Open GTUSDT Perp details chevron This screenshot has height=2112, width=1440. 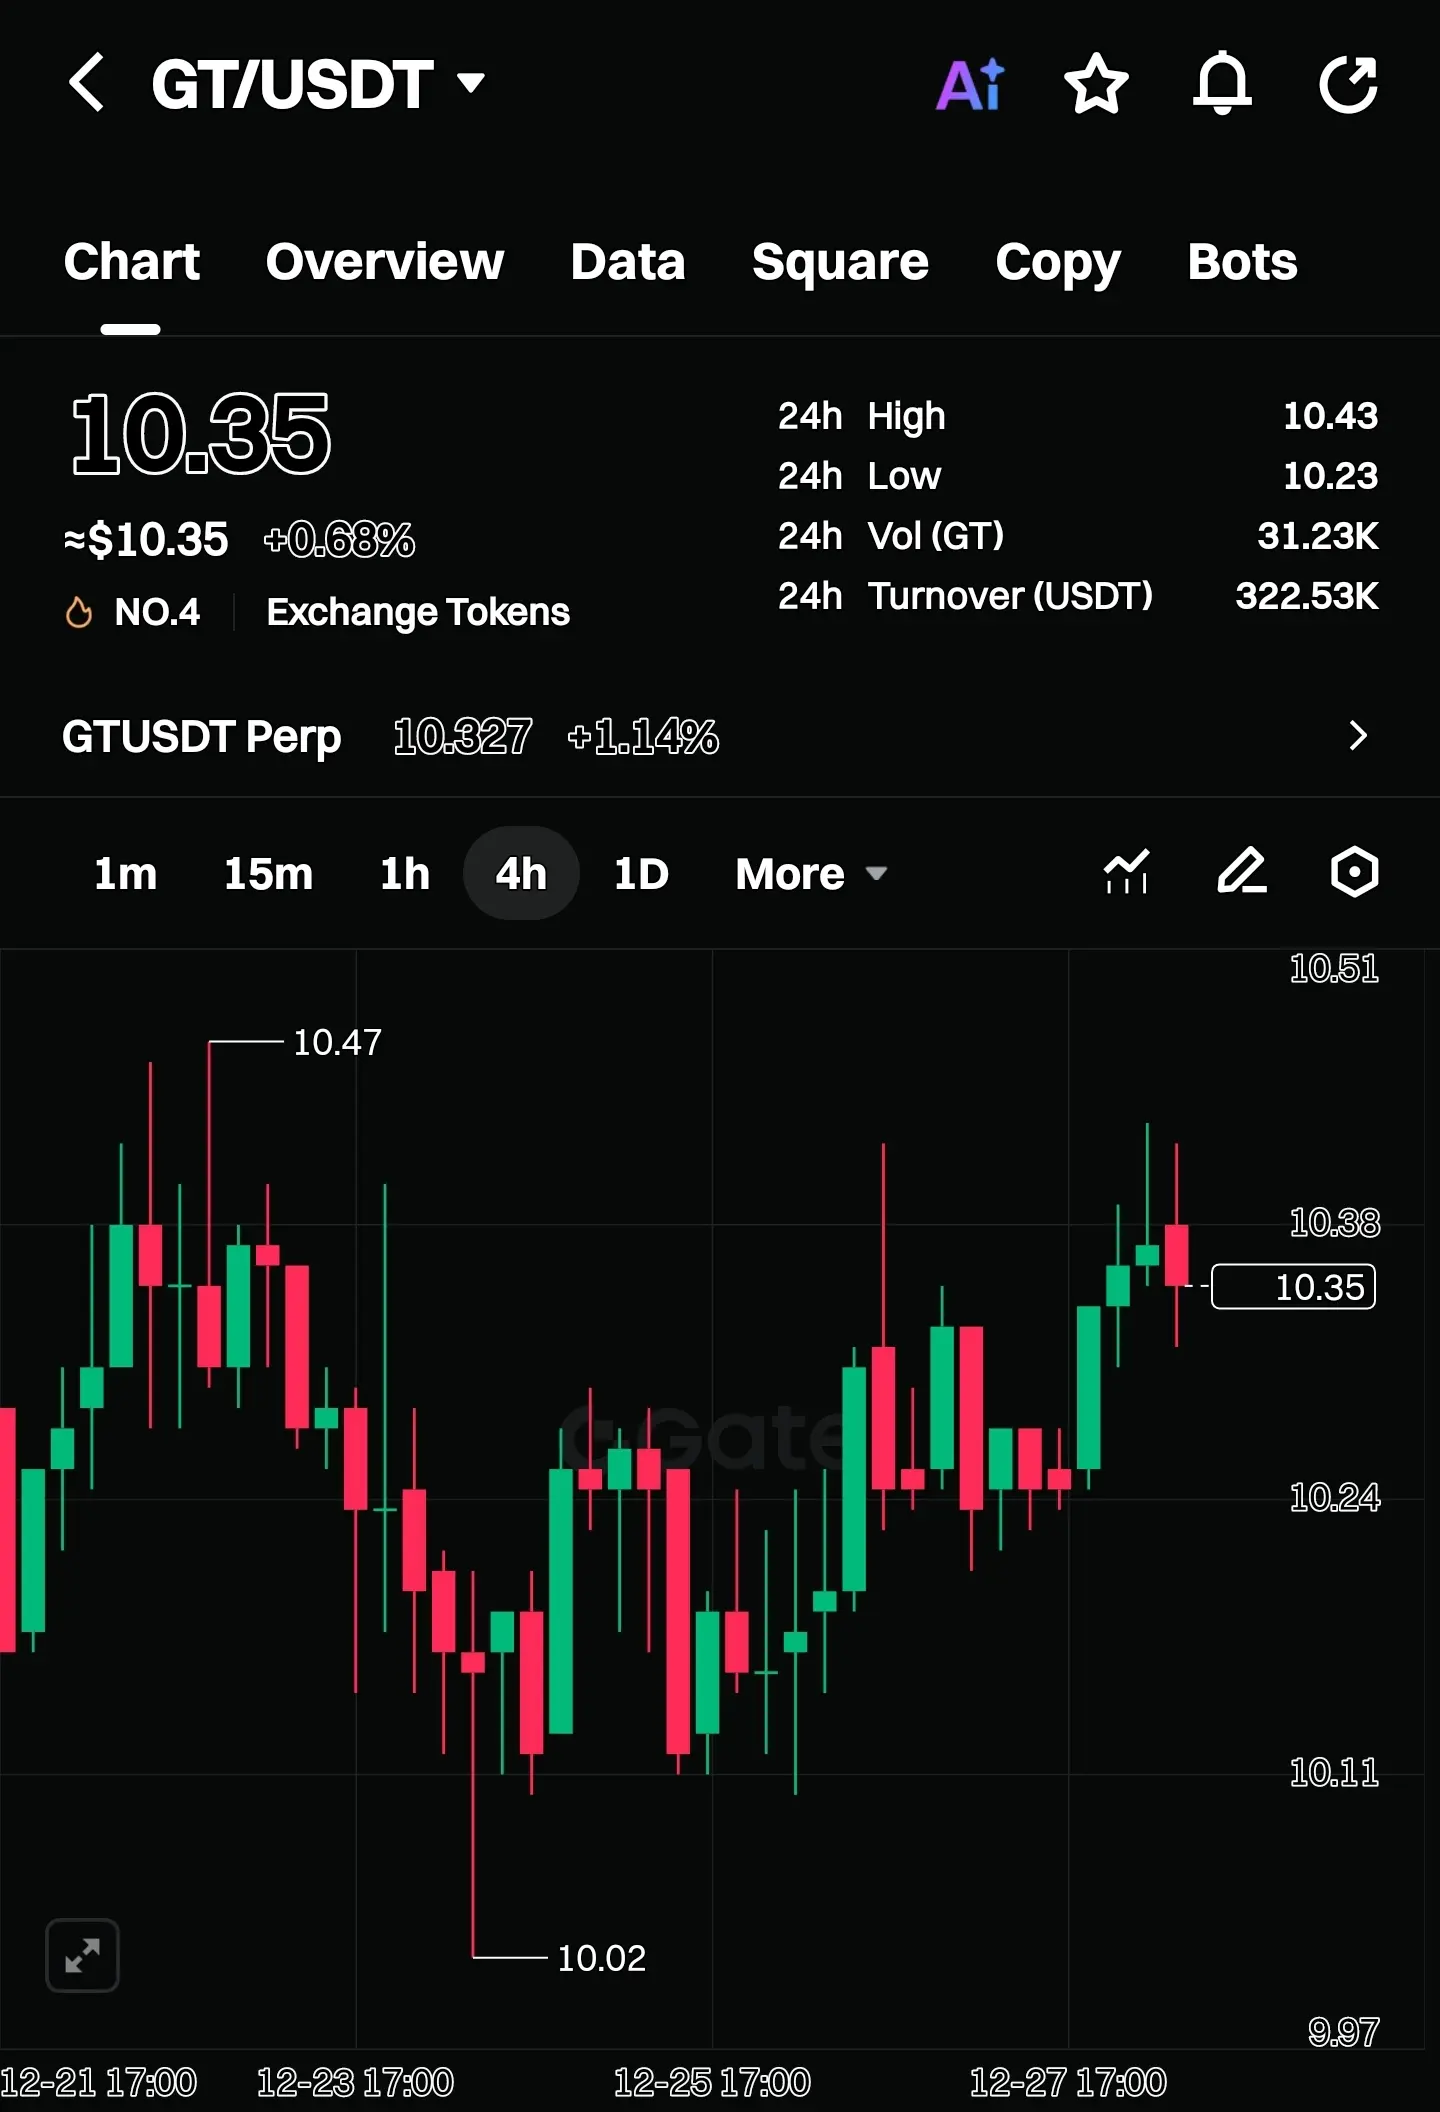[1357, 736]
